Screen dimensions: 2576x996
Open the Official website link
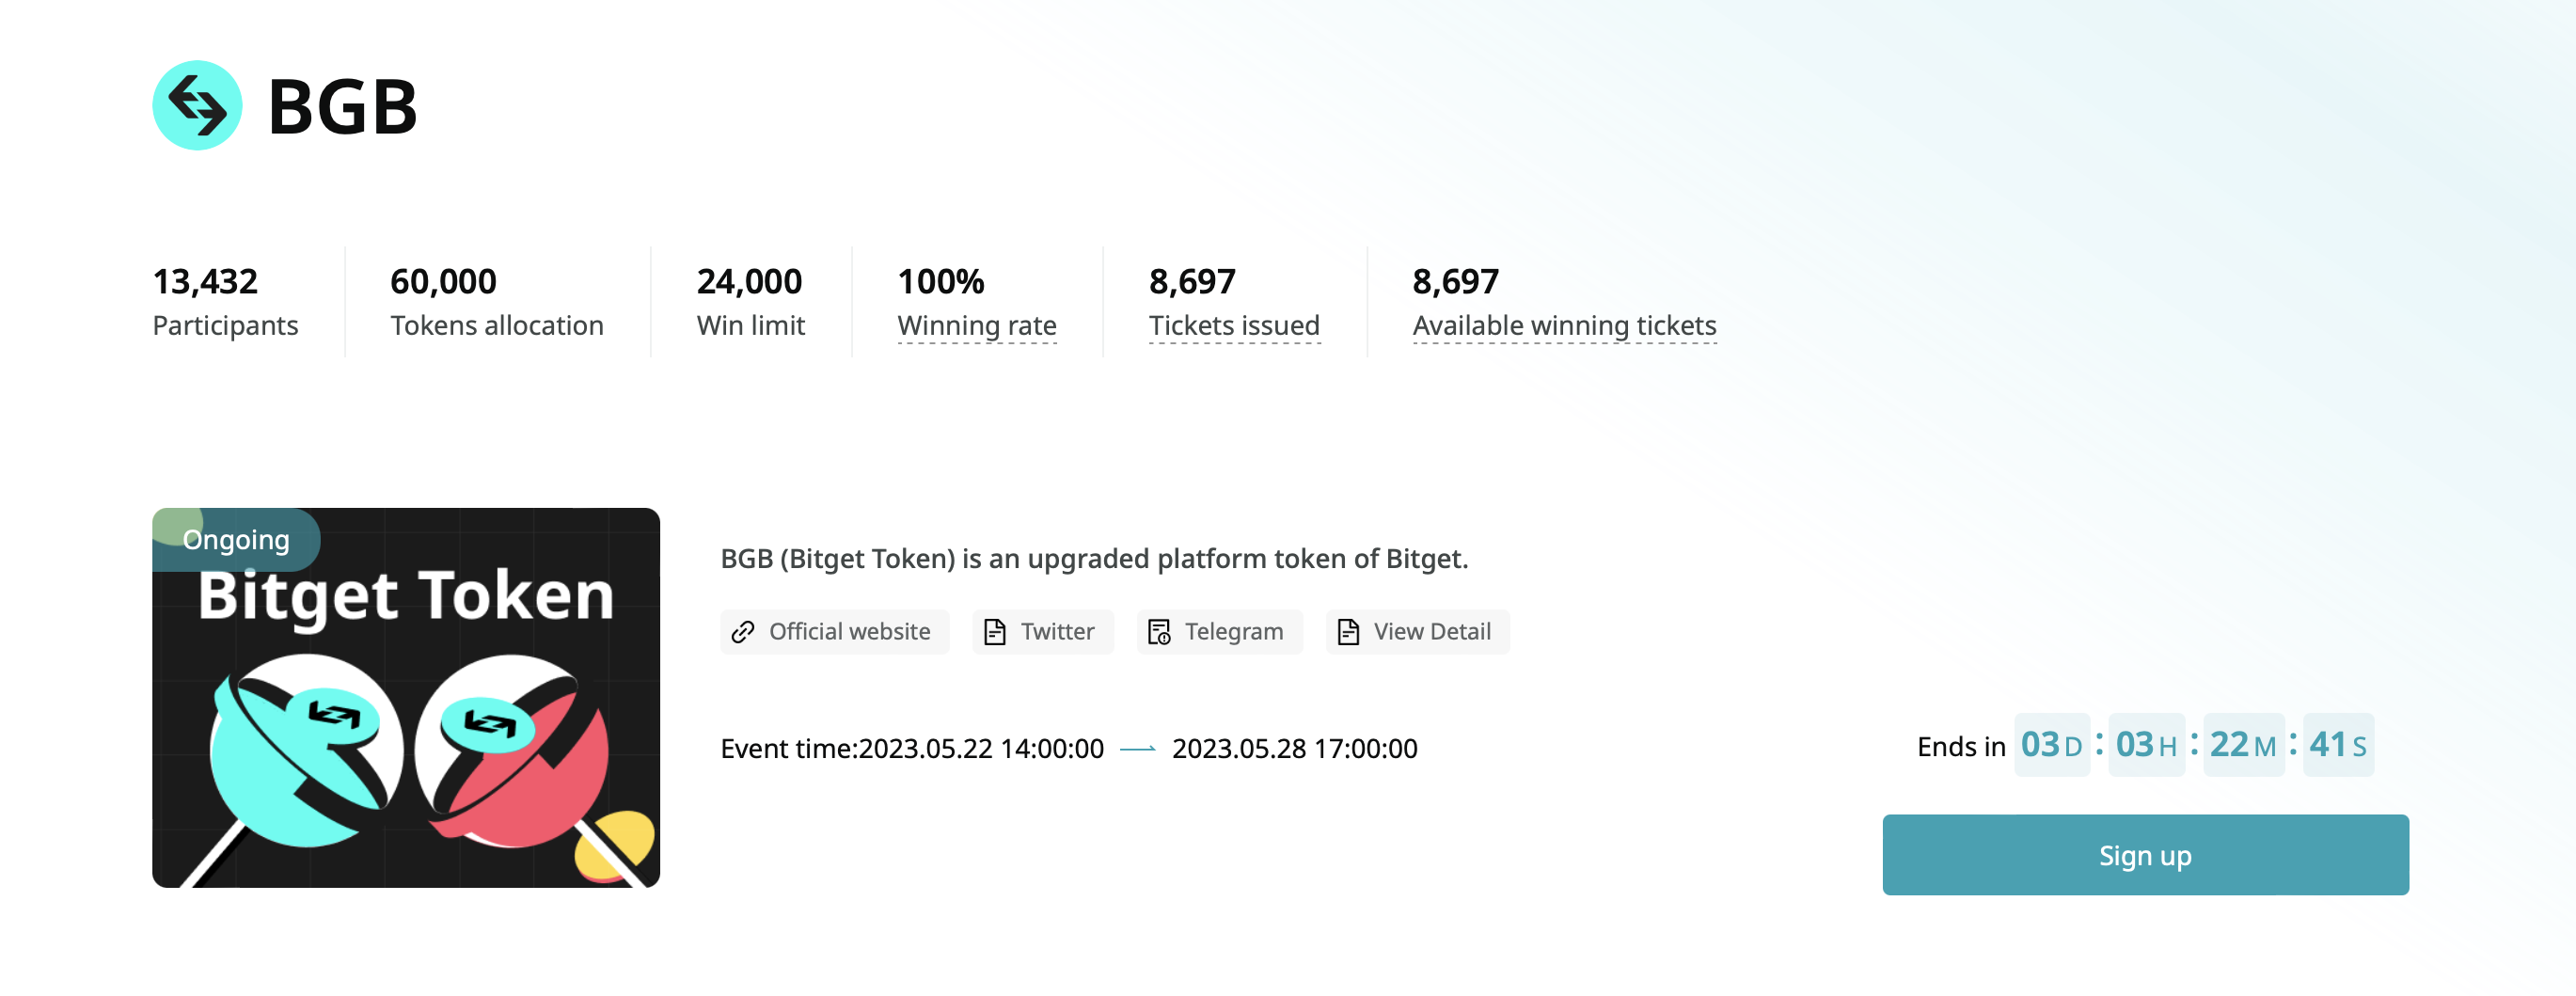point(835,631)
